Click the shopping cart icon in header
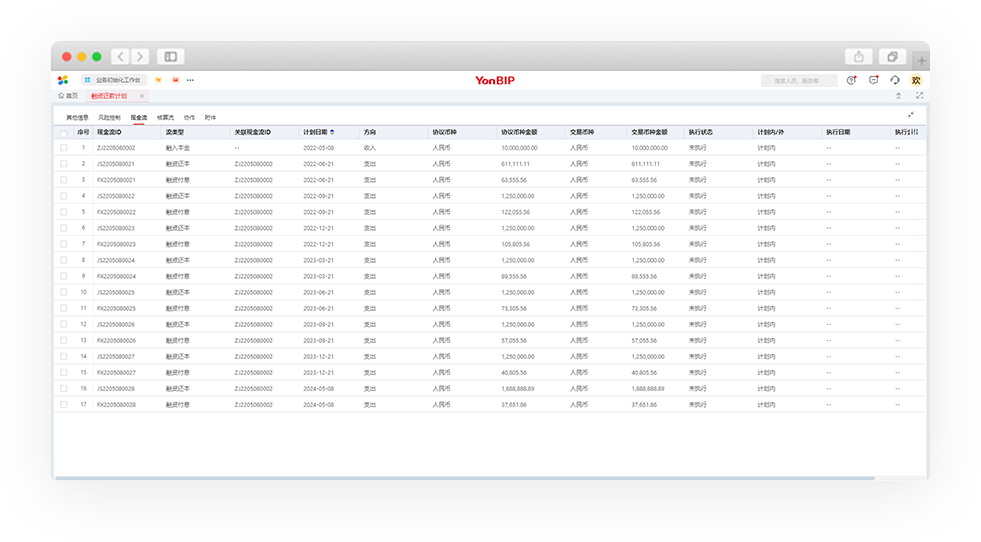Image resolution: width=981 pixels, height=542 pixels. pyautogui.click(x=158, y=80)
